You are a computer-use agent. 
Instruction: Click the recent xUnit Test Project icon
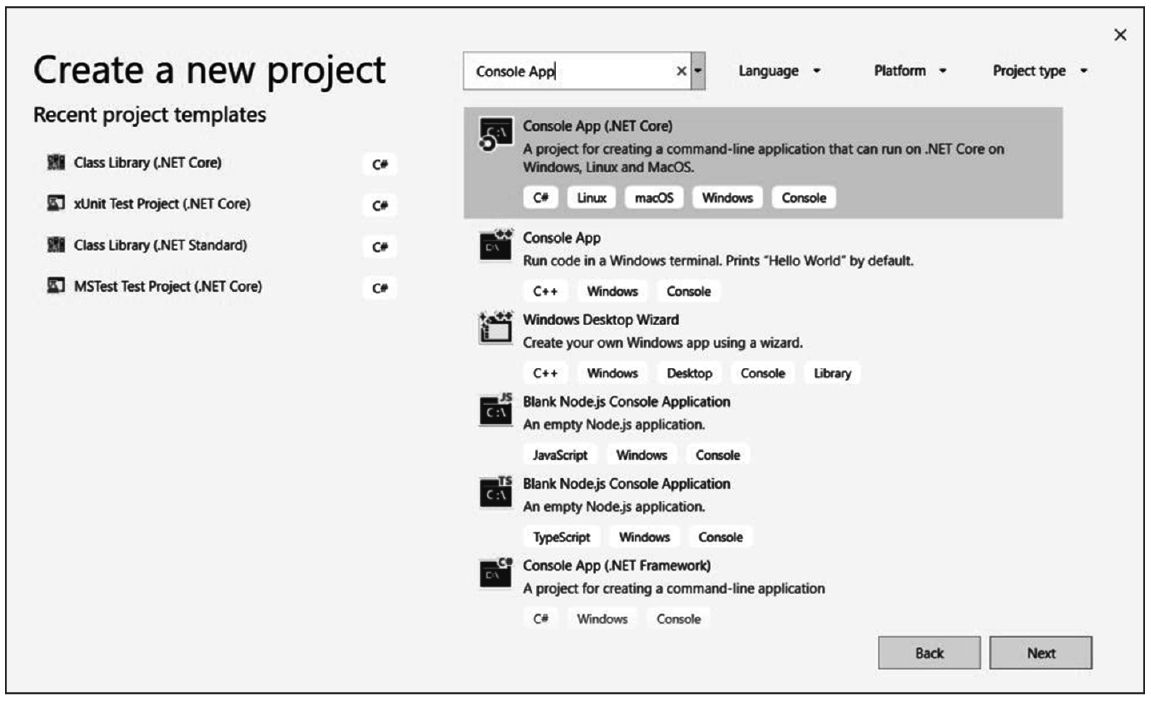(55, 204)
